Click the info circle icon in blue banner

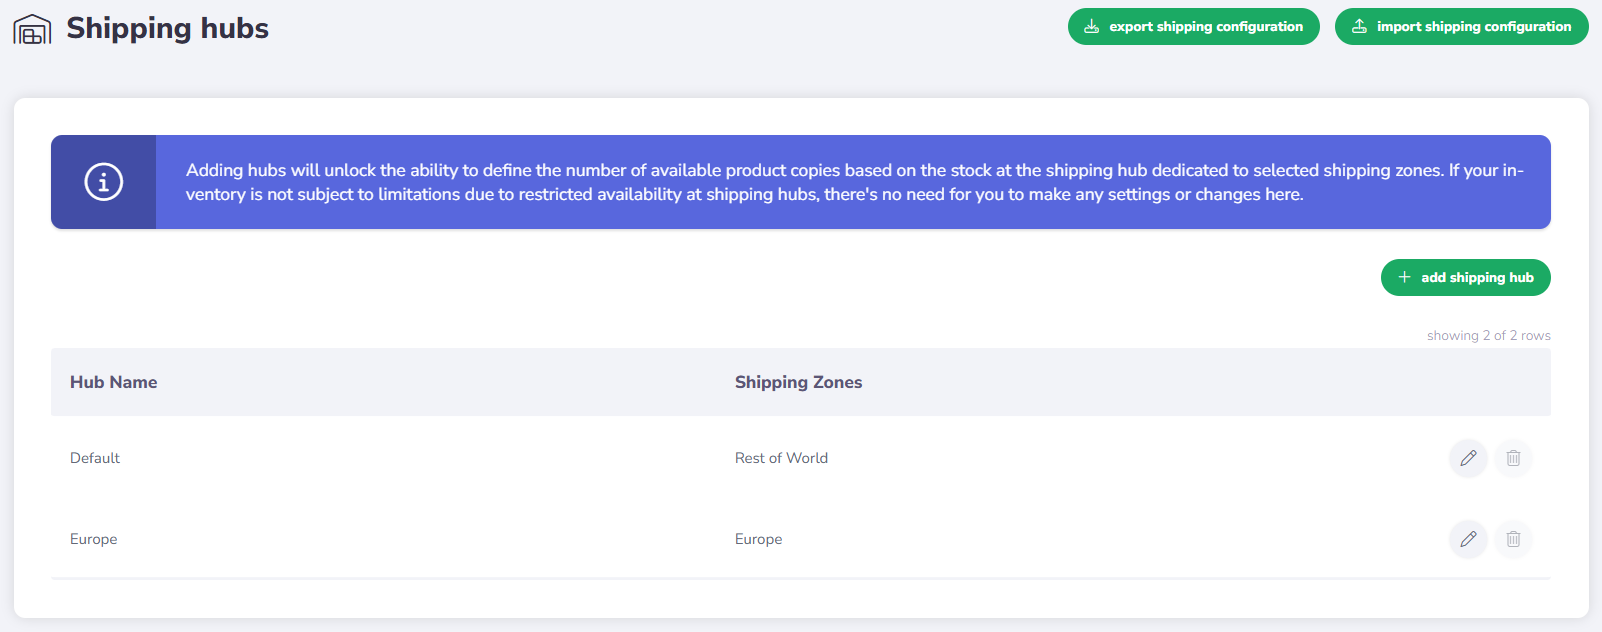click(x=104, y=182)
